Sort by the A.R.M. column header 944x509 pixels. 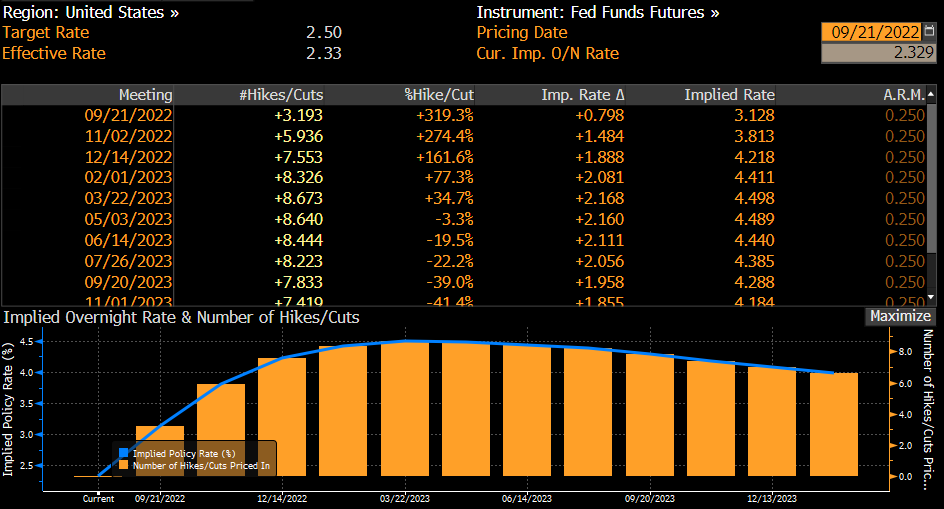904,95
